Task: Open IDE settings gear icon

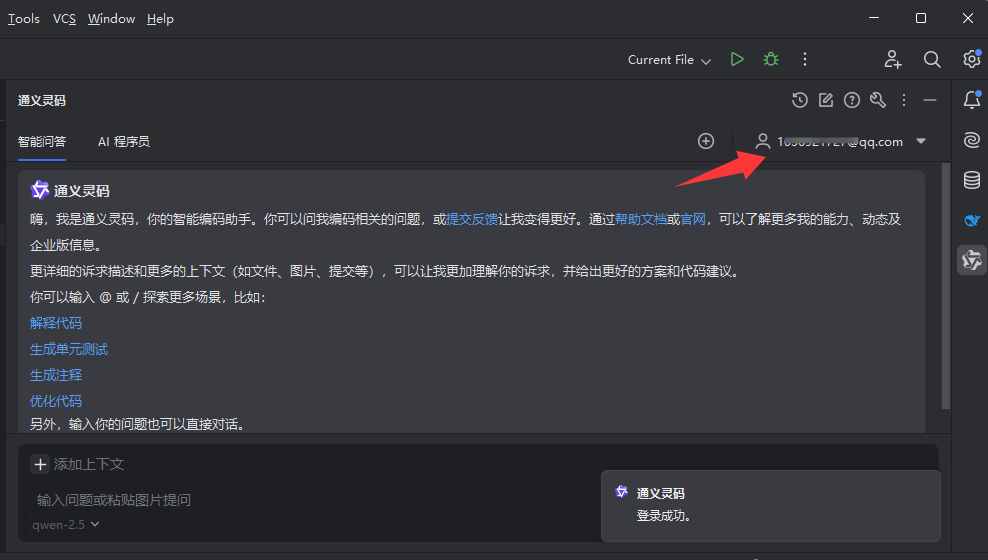Action: [x=972, y=59]
